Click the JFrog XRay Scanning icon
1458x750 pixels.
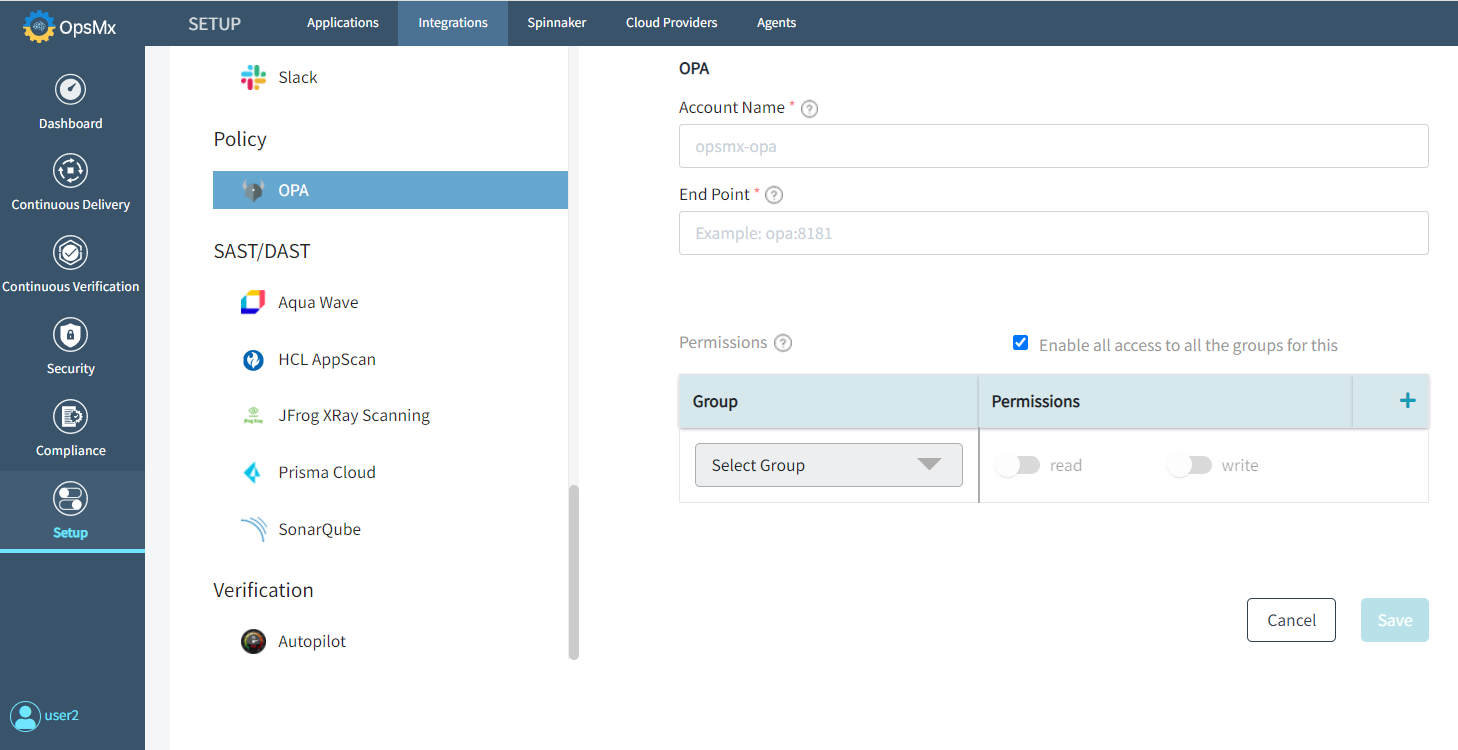coord(253,415)
